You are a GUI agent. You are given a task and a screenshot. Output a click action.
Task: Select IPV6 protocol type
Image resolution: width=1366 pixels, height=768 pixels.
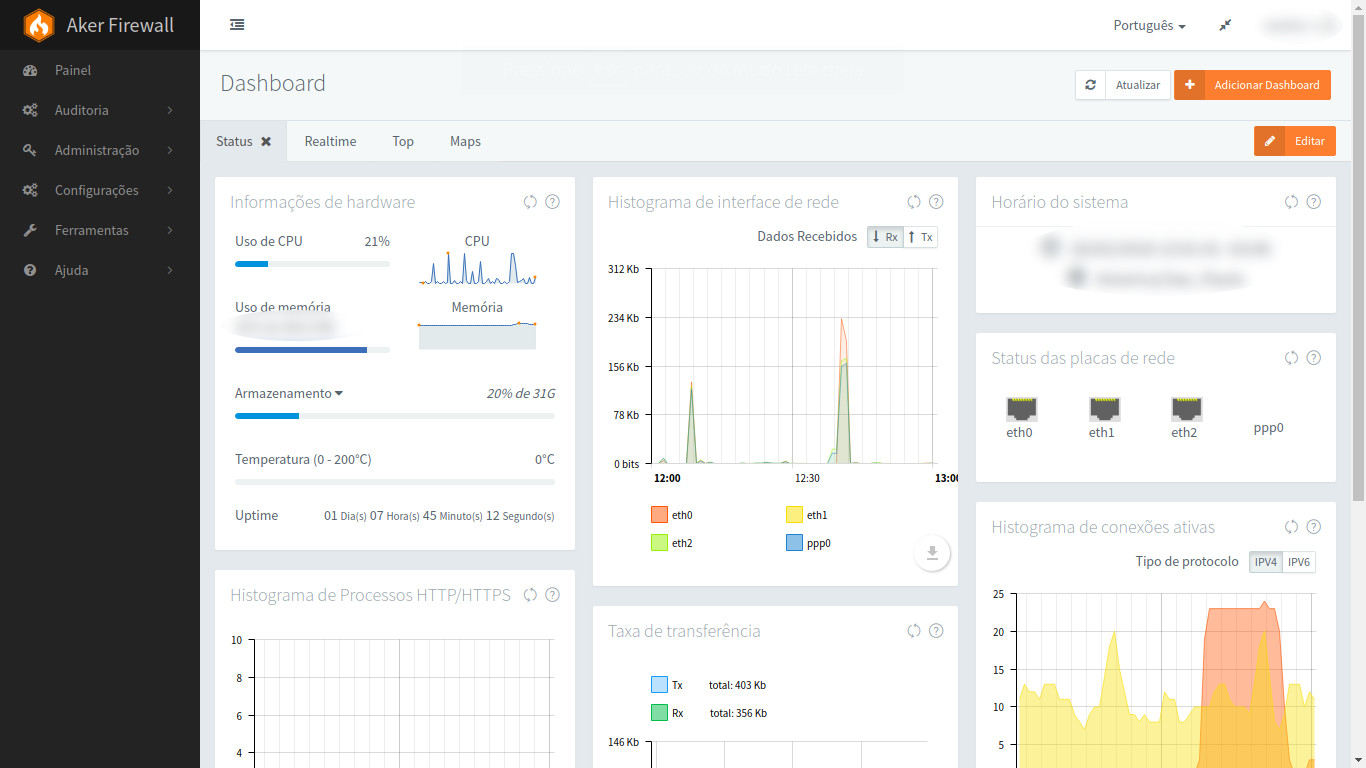[1298, 562]
